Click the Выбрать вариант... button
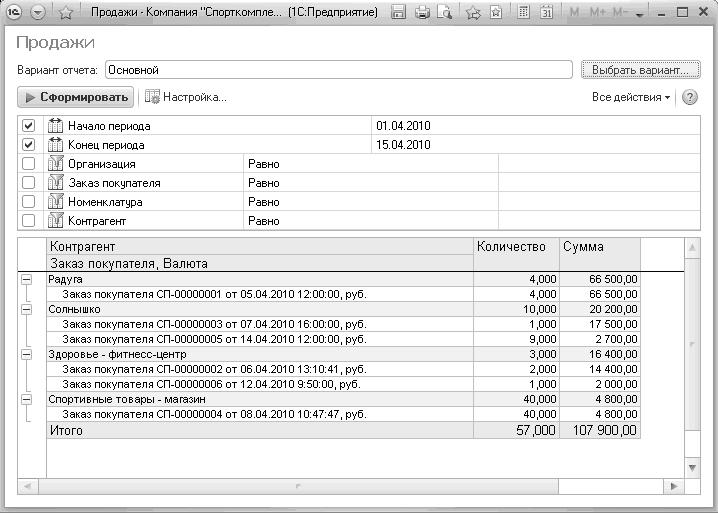718x513 pixels. click(x=640, y=70)
